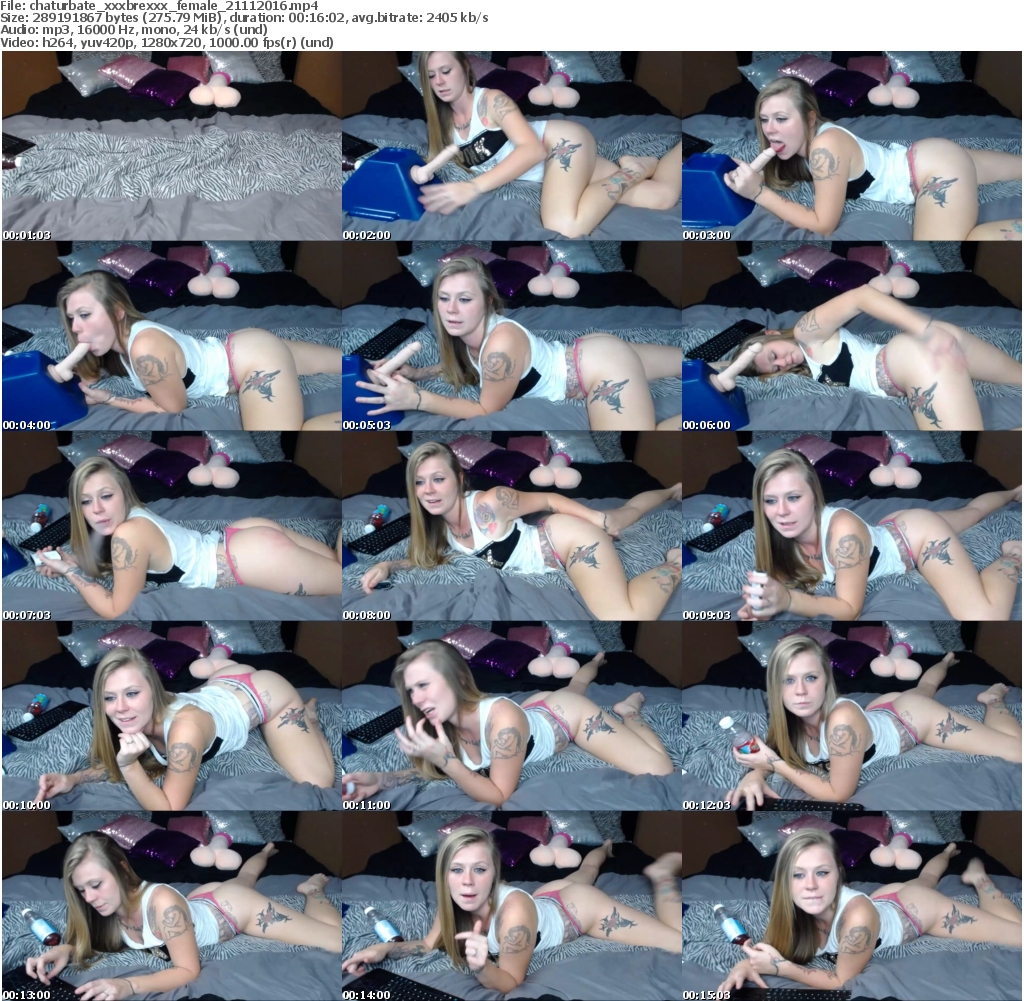Open the frame stamped 00:06:00
Screen dimensions: 1024x1001
pyautogui.click(x=852, y=336)
